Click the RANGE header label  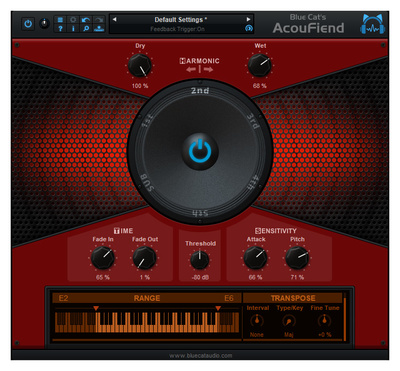(x=147, y=298)
